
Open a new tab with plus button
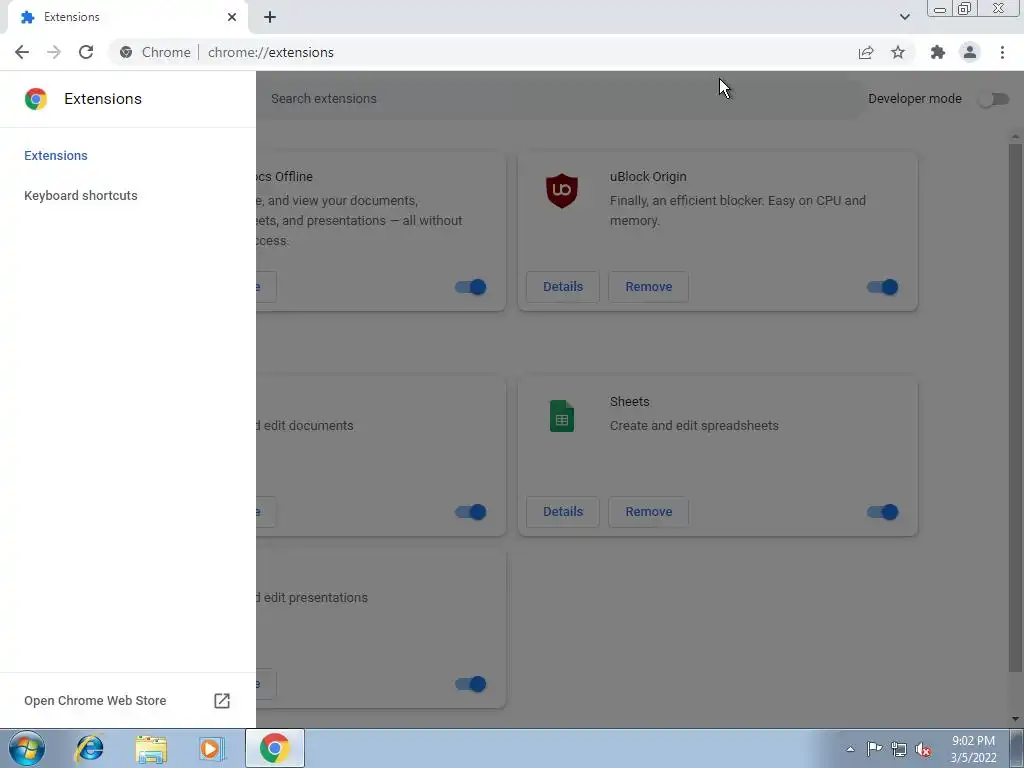pyautogui.click(x=270, y=18)
